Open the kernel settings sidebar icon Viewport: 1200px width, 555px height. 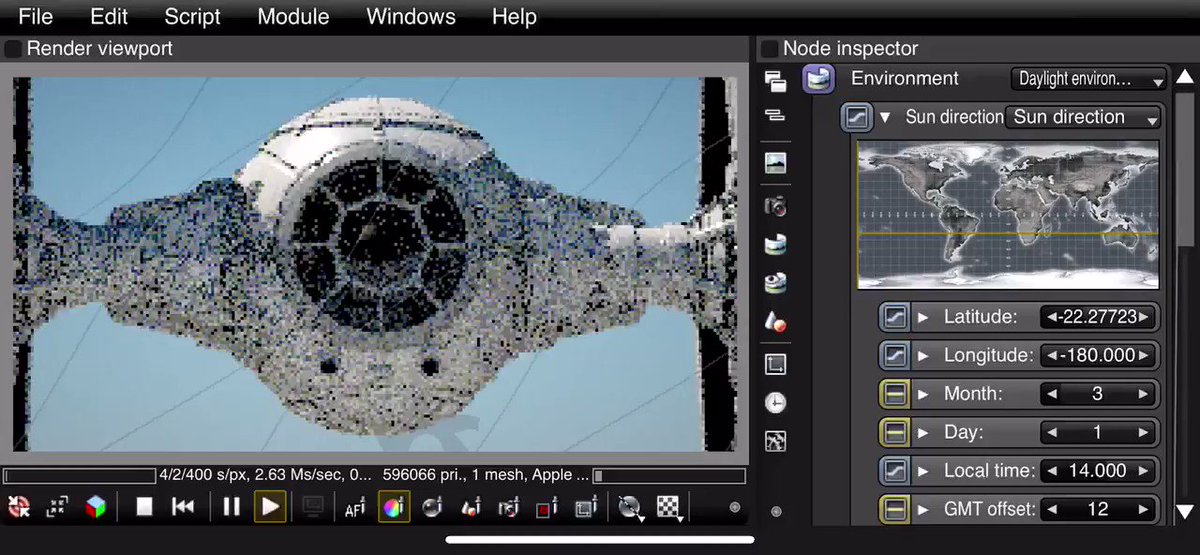(x=775, y=440)
